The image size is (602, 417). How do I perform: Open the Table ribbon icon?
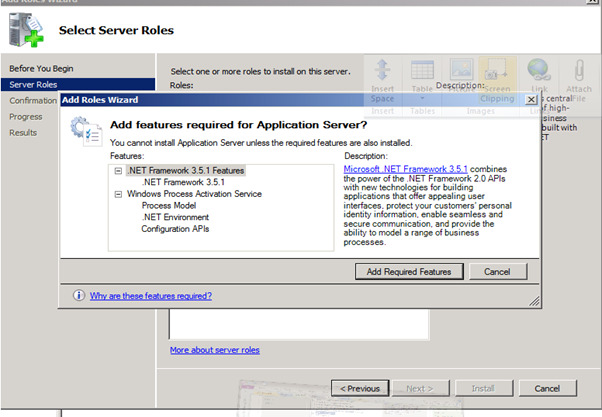coord(422,70)
